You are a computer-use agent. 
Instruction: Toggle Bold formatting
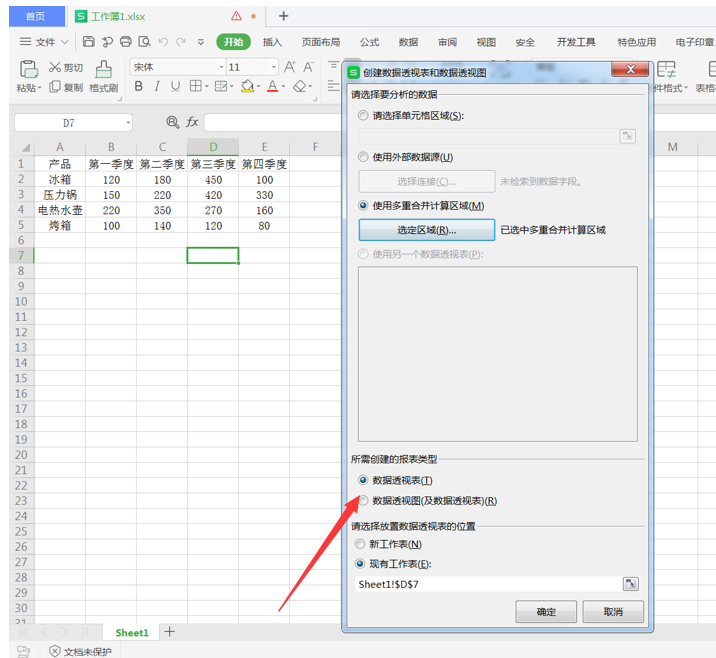[139, 86]
